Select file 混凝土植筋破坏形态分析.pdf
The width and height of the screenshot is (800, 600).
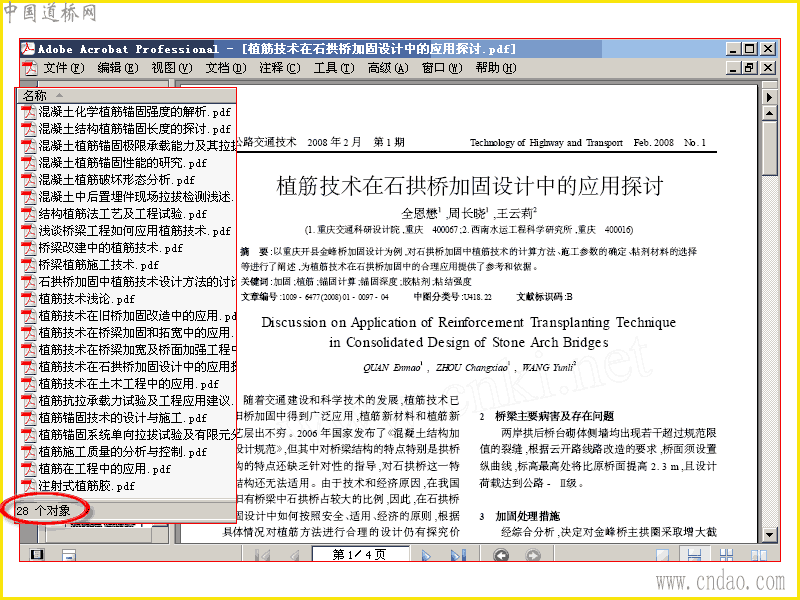coord(117,180)
